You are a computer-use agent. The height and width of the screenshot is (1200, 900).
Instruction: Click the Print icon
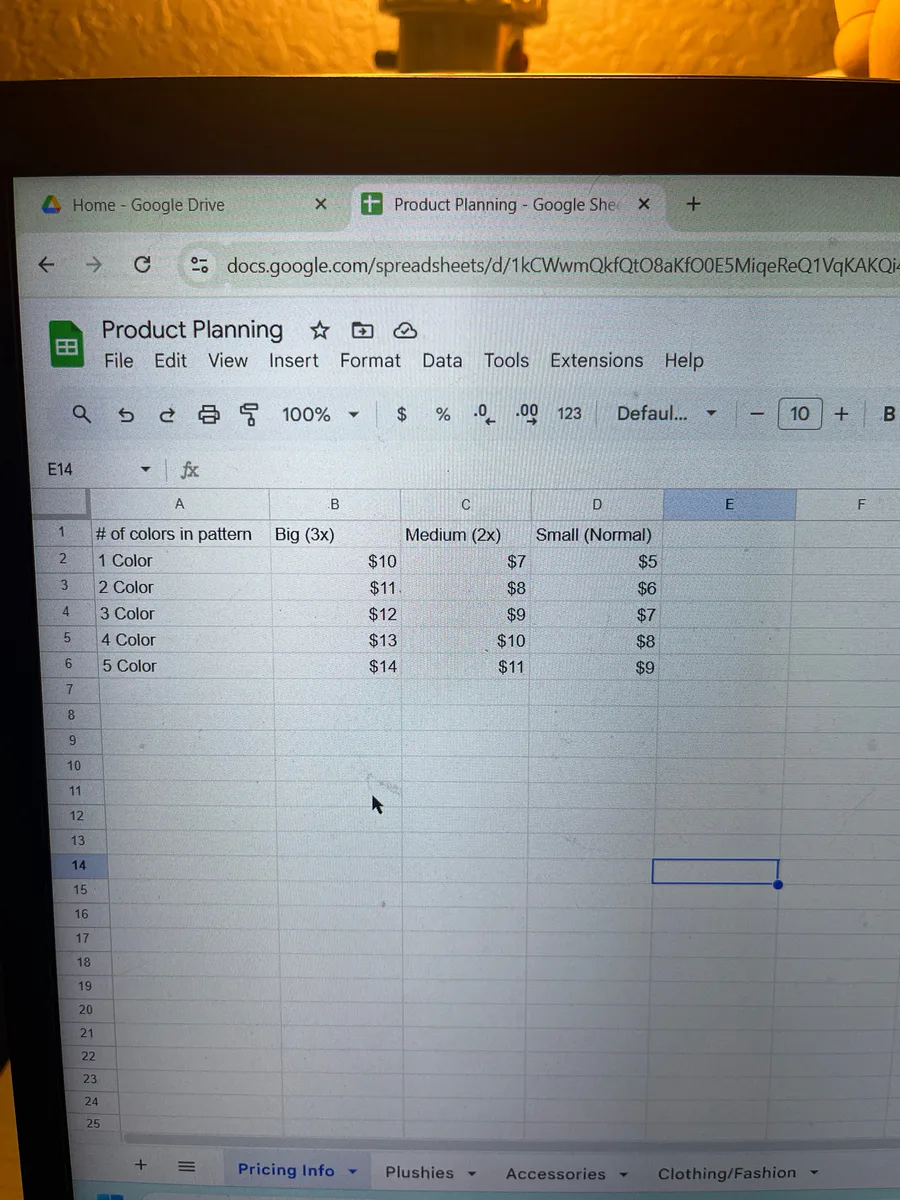(x=208, y=414)
